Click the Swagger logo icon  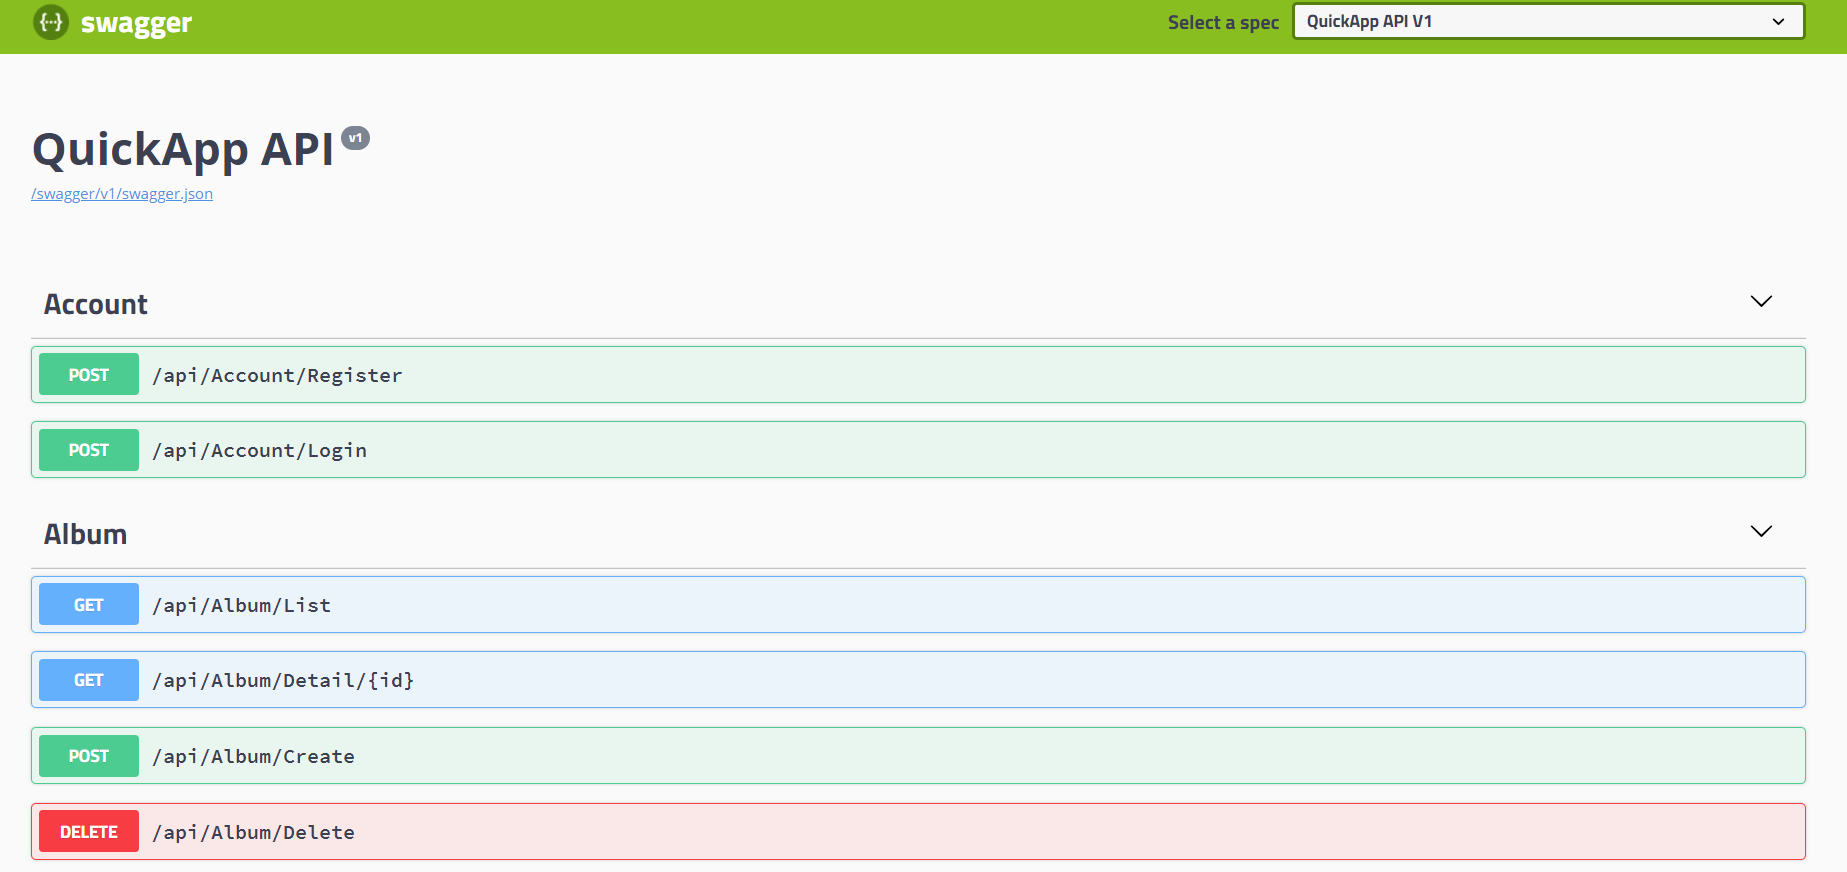pyautogui.click(x=51, y=22)
